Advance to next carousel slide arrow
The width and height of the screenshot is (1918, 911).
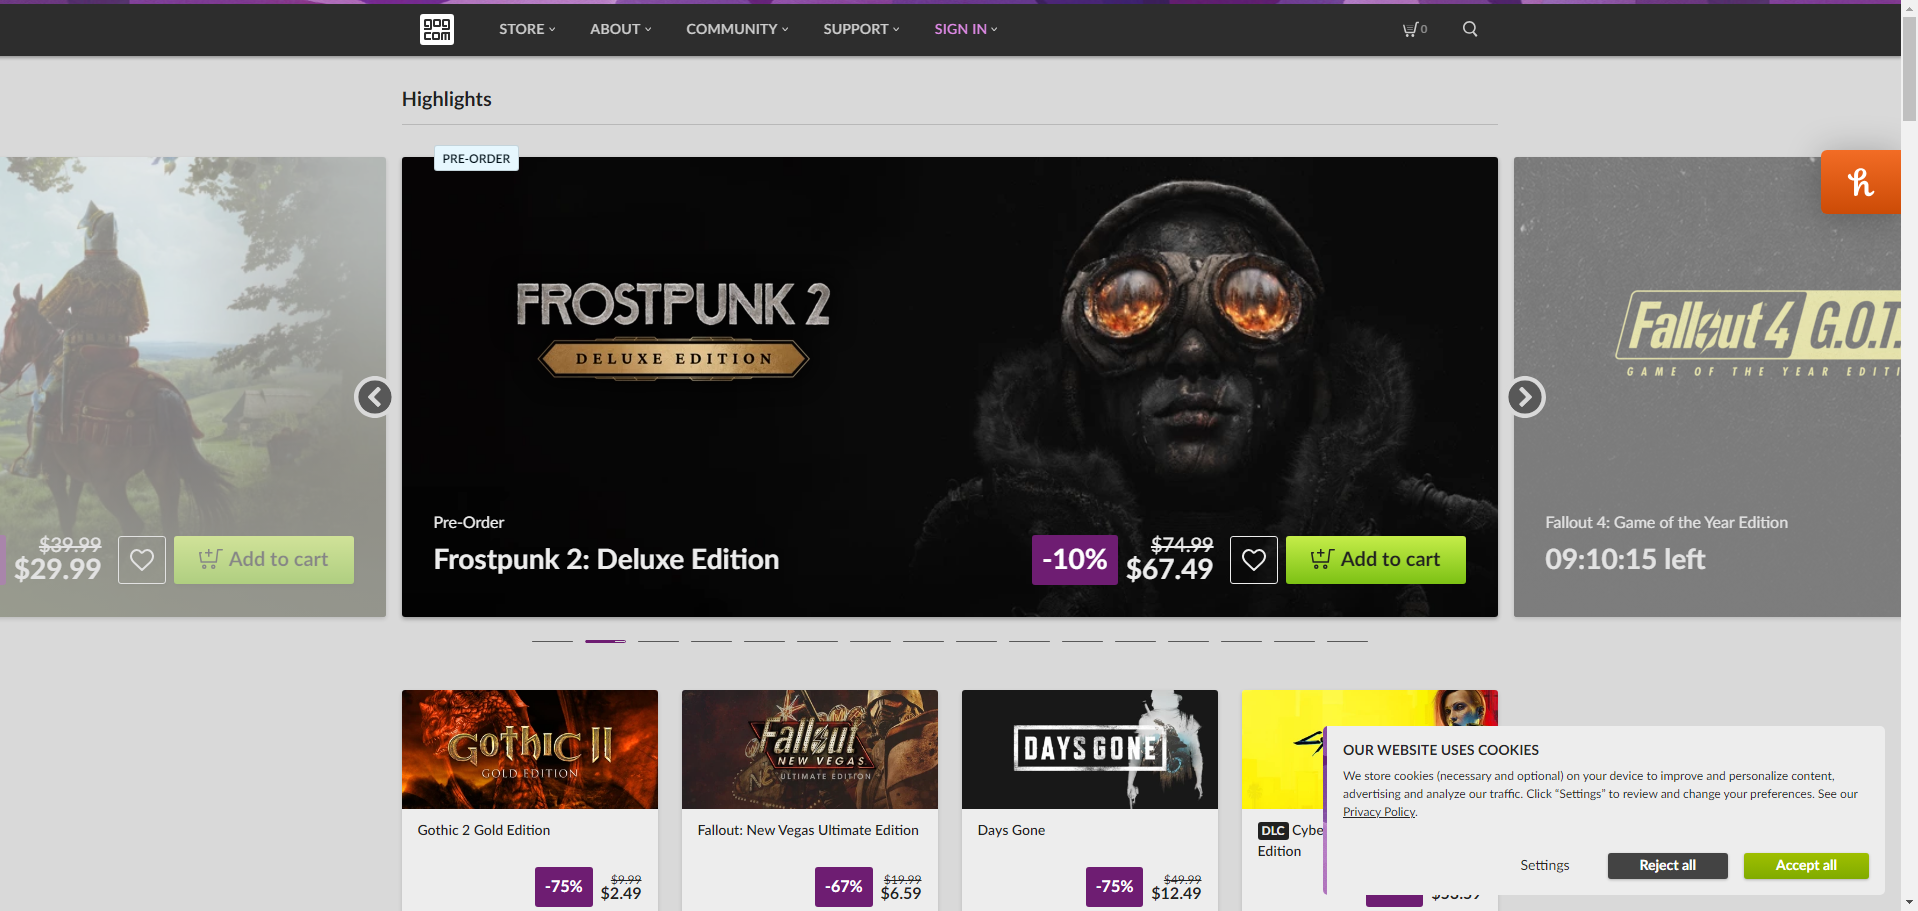click(x=1525, y=397)
